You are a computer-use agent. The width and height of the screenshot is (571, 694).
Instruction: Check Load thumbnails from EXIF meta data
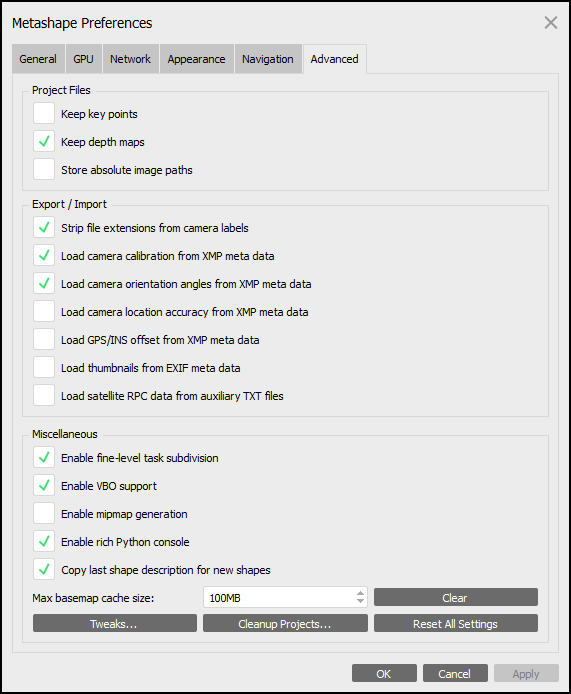(44, 367)
